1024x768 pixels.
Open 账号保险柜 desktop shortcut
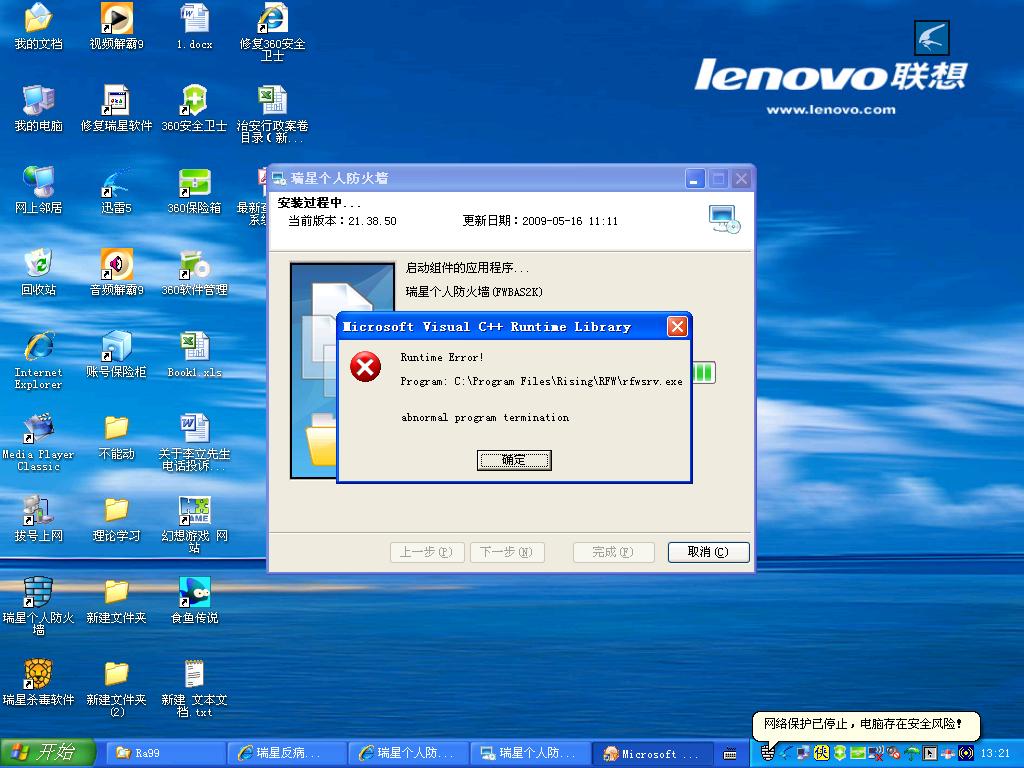coord(116,354)
